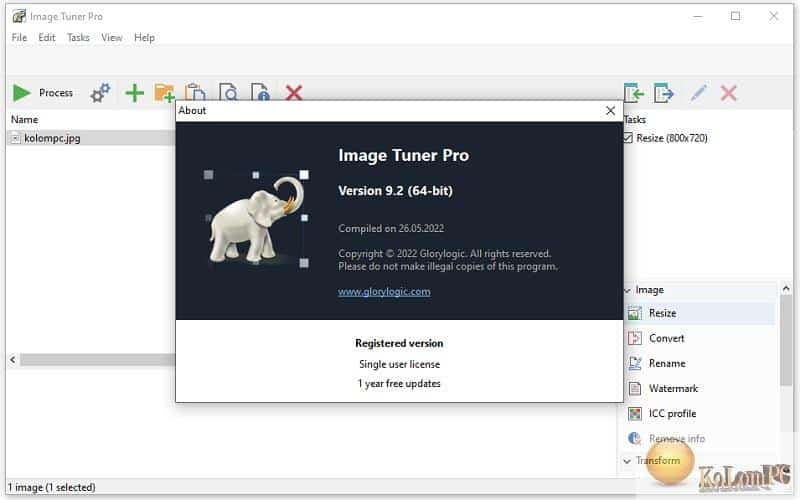The image size is (800, 500).
Task: Click the Resize task icon
Action: point(635,313)
